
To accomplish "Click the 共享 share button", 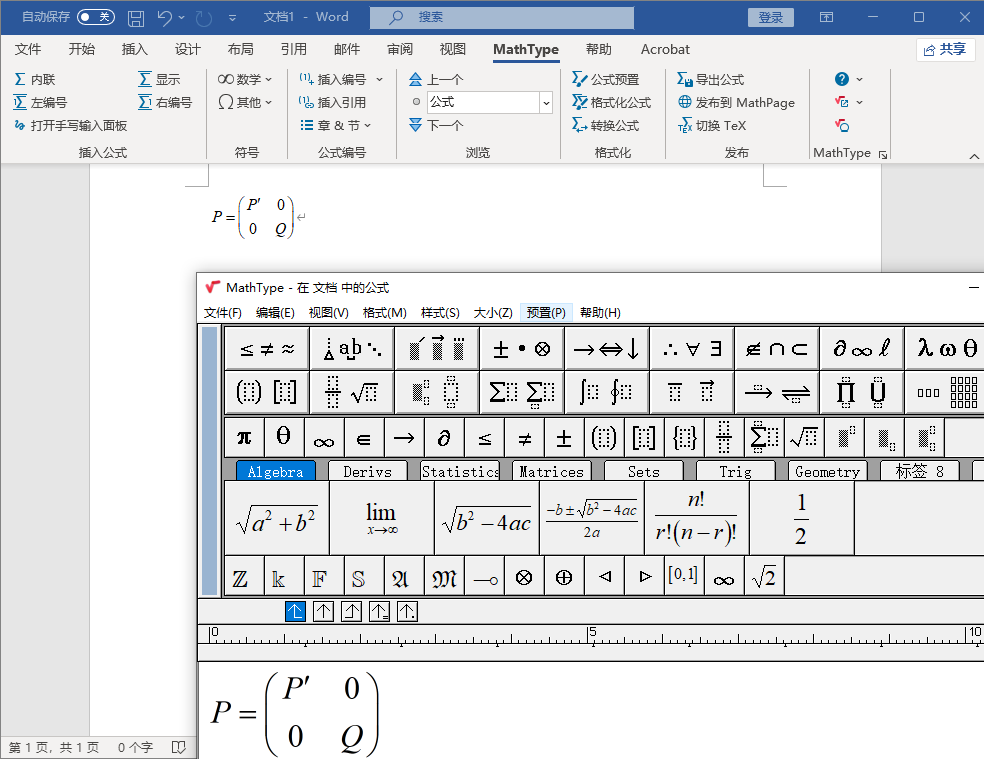I will pyautogui.click(x=946, y=50).
